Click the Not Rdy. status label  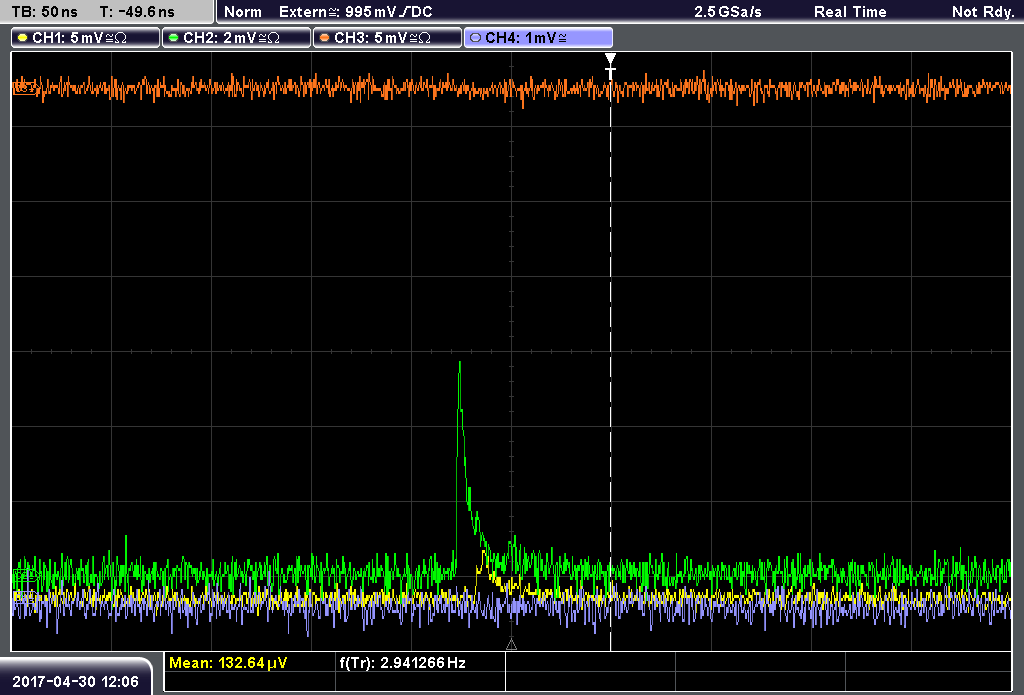coord(983,12)
